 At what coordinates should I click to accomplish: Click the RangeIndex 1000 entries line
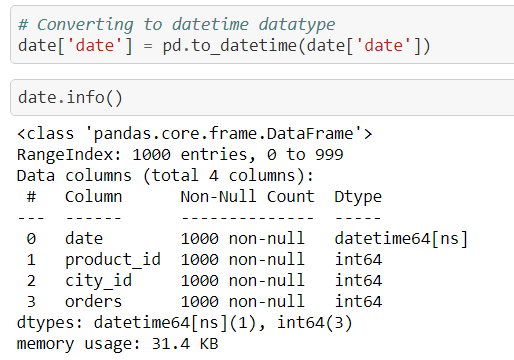point(180,155)
